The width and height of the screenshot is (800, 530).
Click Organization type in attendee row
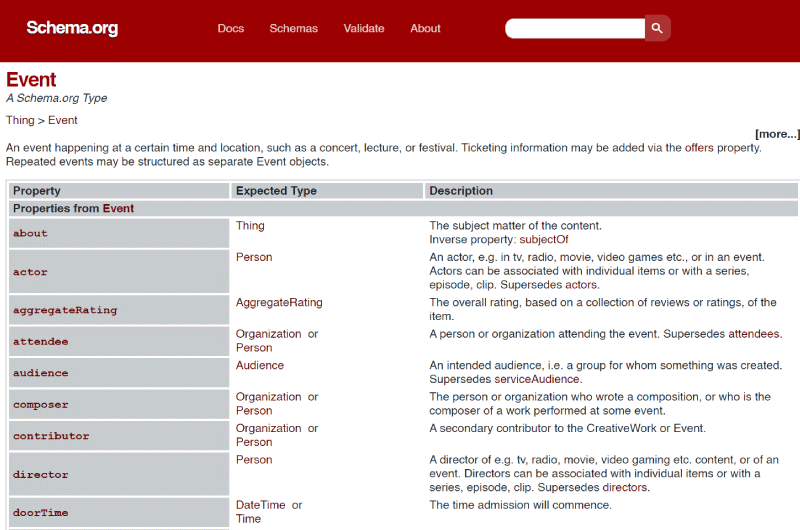click(x=268, y=334)
